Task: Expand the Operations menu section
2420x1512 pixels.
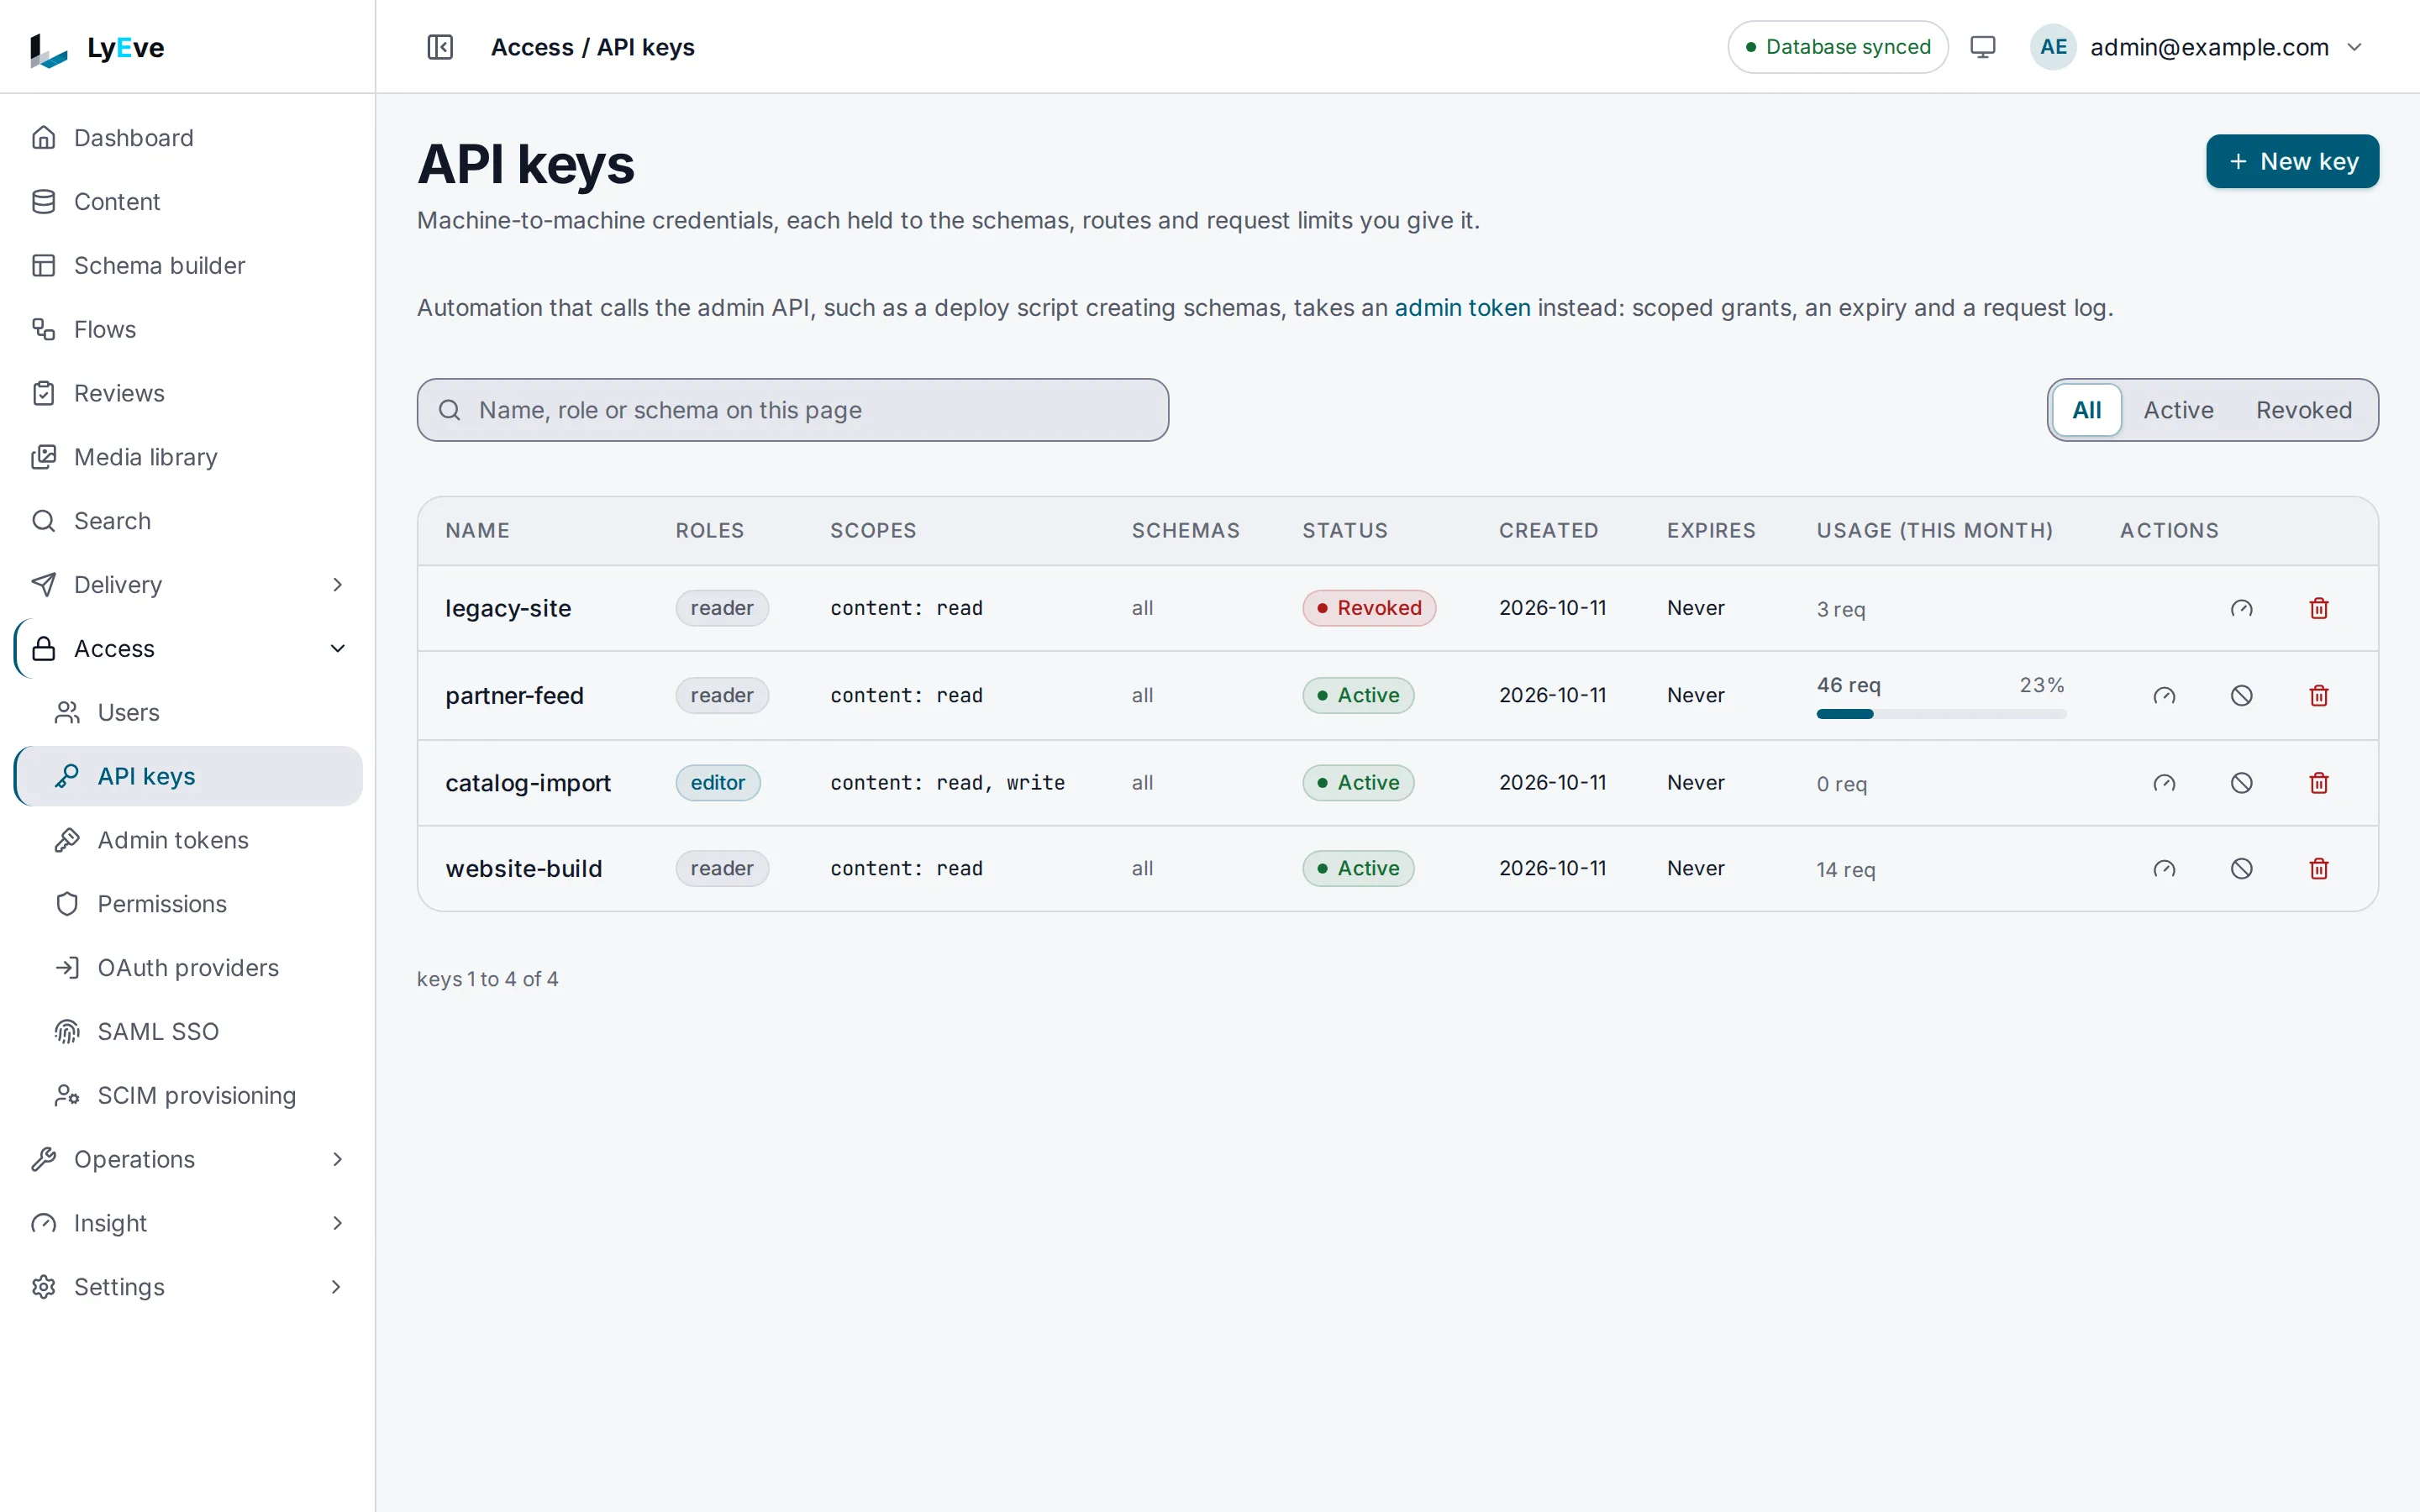Action: [188, 1159]
